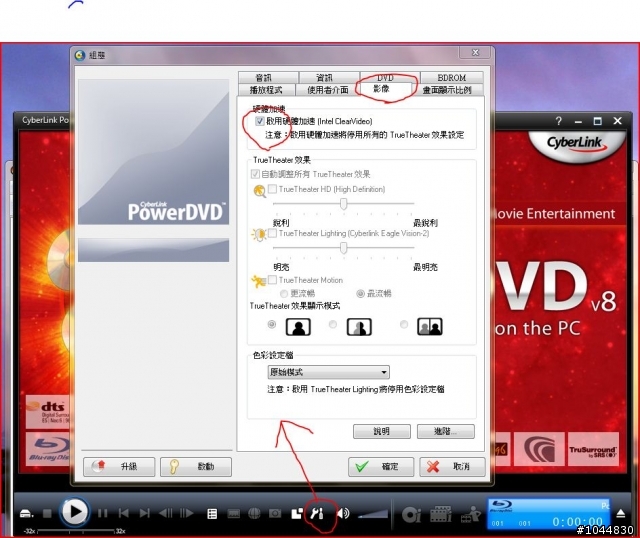Mute audio using the speaker icon
Image resolution: width=640 pixels, height=538 pixels.
point(343,513)
